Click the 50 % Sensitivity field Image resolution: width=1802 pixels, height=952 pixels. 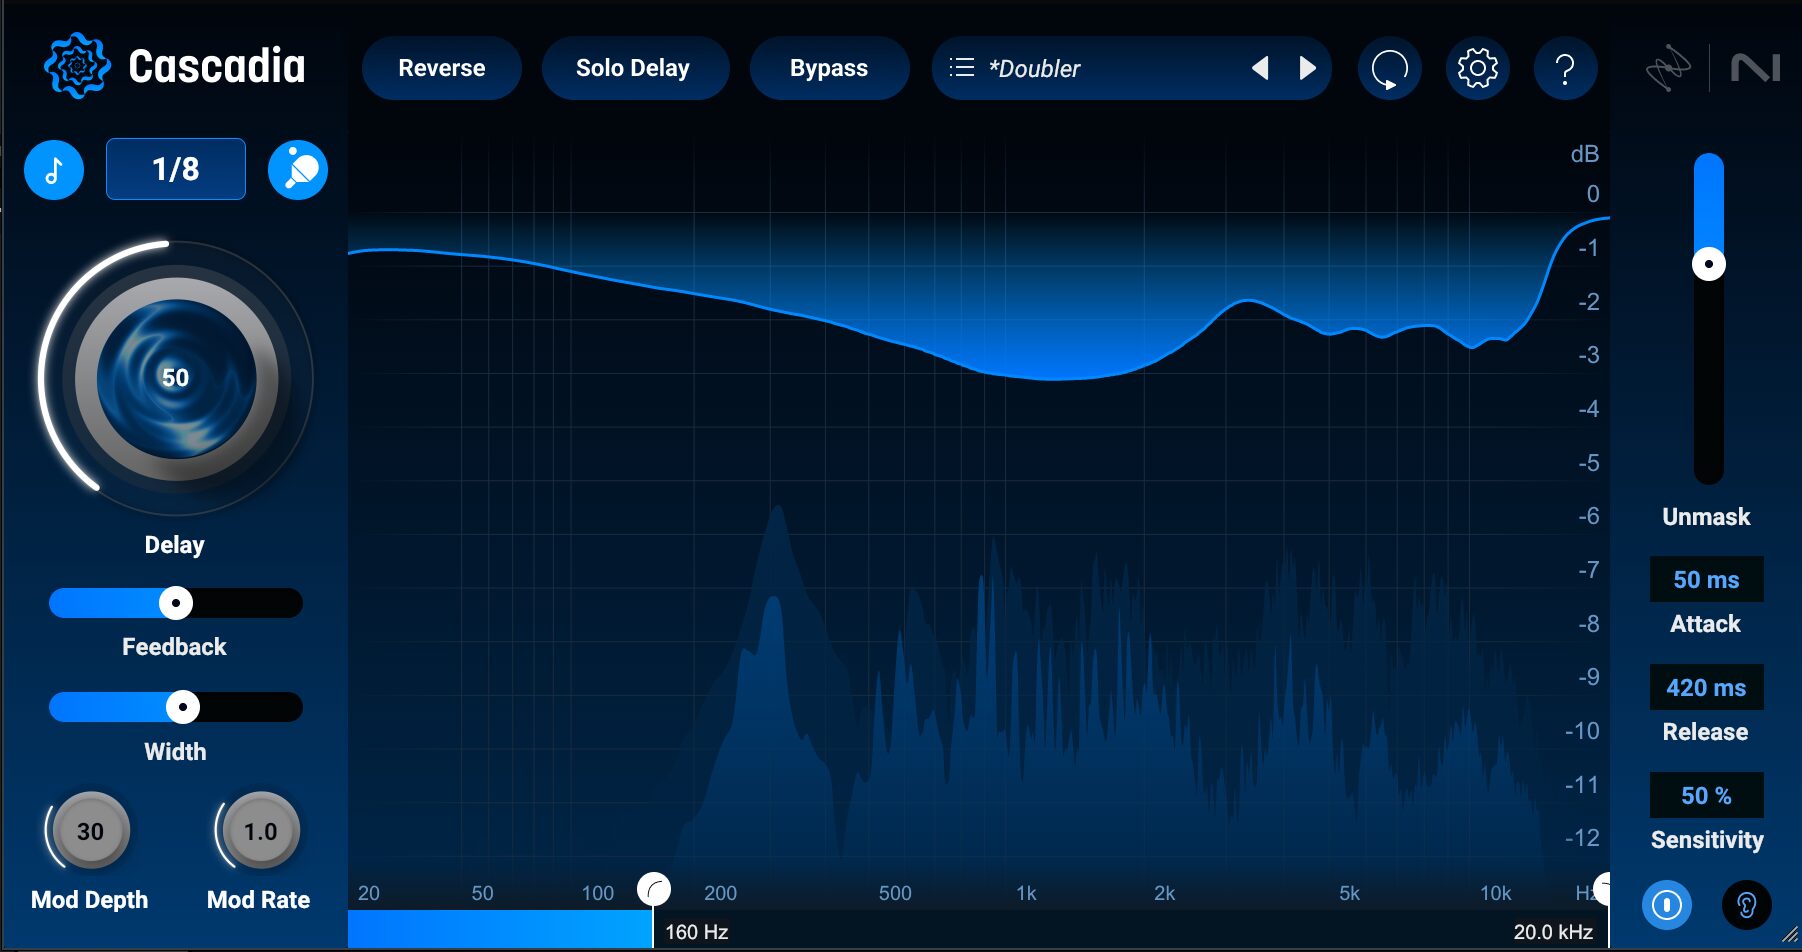coord(1706,796)
